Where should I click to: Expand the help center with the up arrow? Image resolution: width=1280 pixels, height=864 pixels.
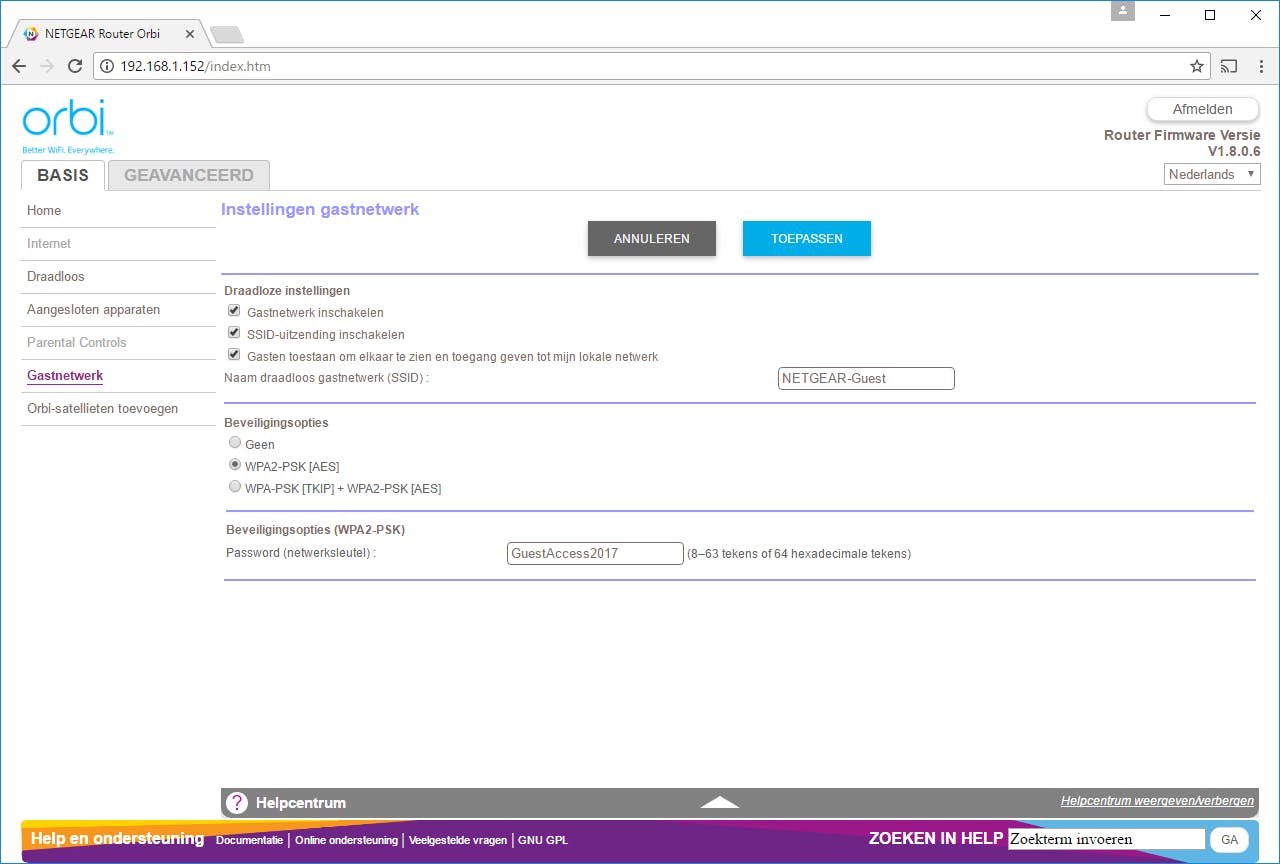720,802
